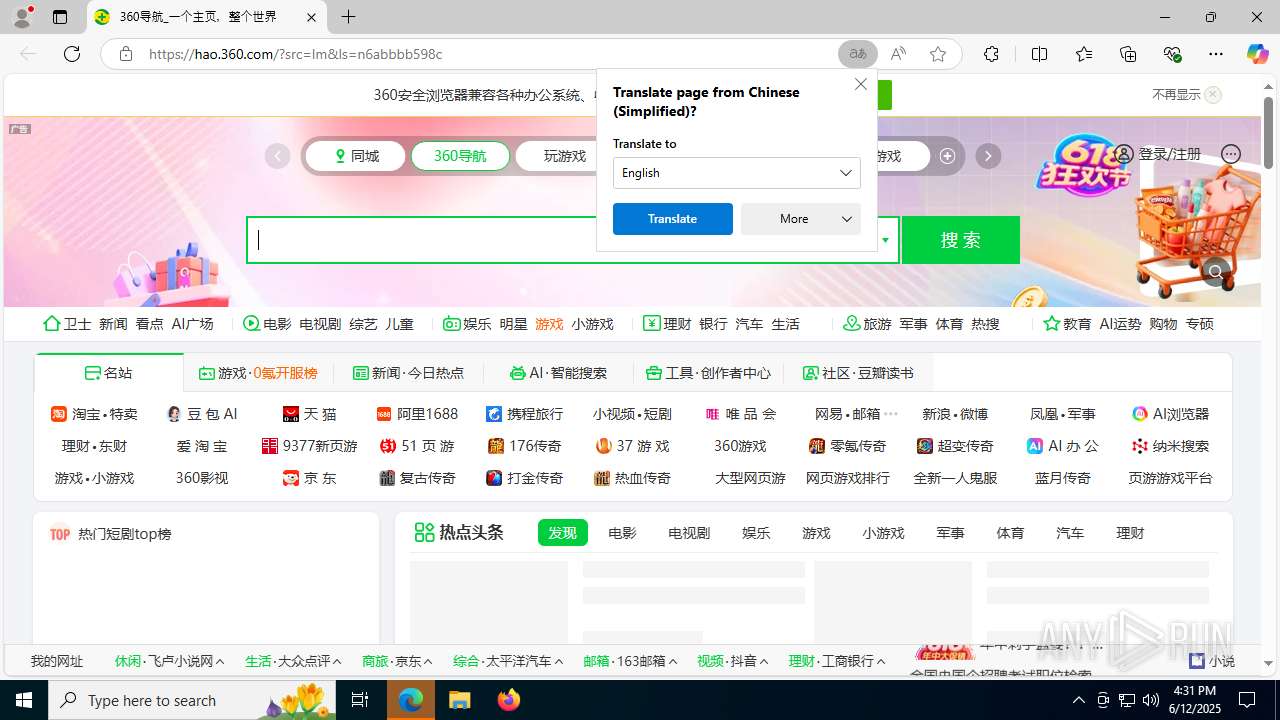Open the 携程旅行 link
This screenshot has width=1280, height=720.
click(524, 414)
